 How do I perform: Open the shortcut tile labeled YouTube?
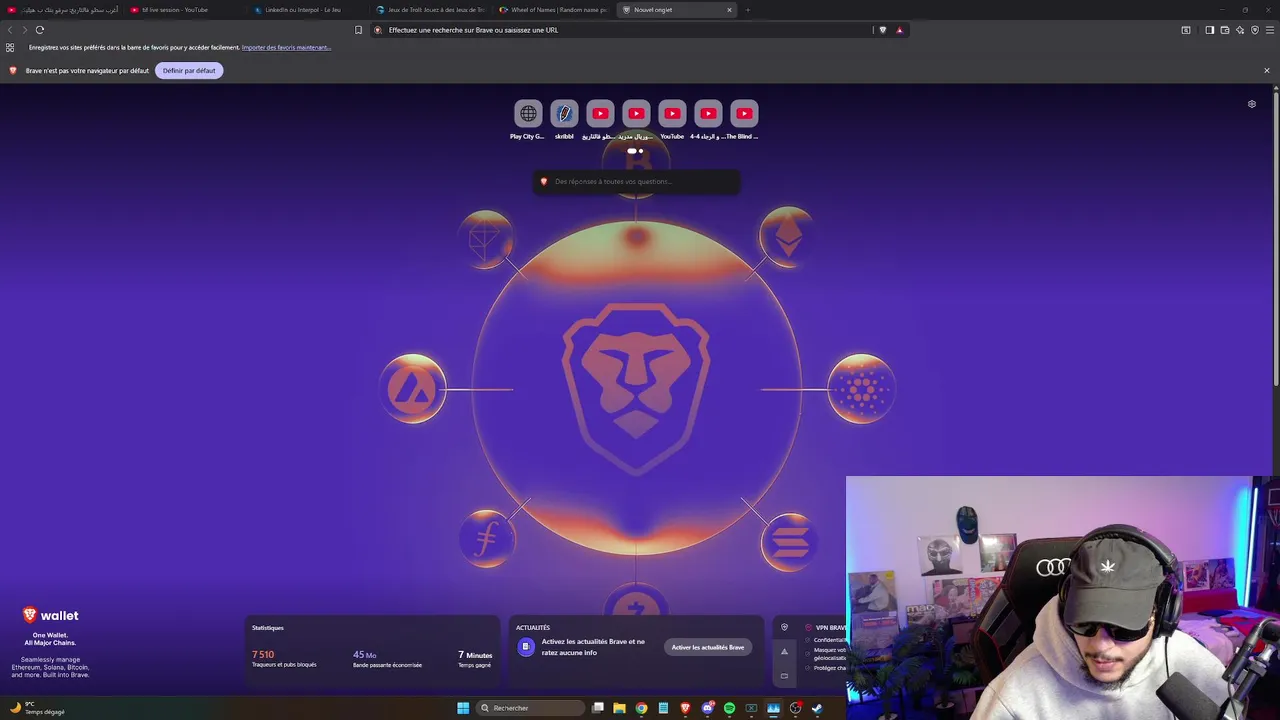click(x=672, y=114)
